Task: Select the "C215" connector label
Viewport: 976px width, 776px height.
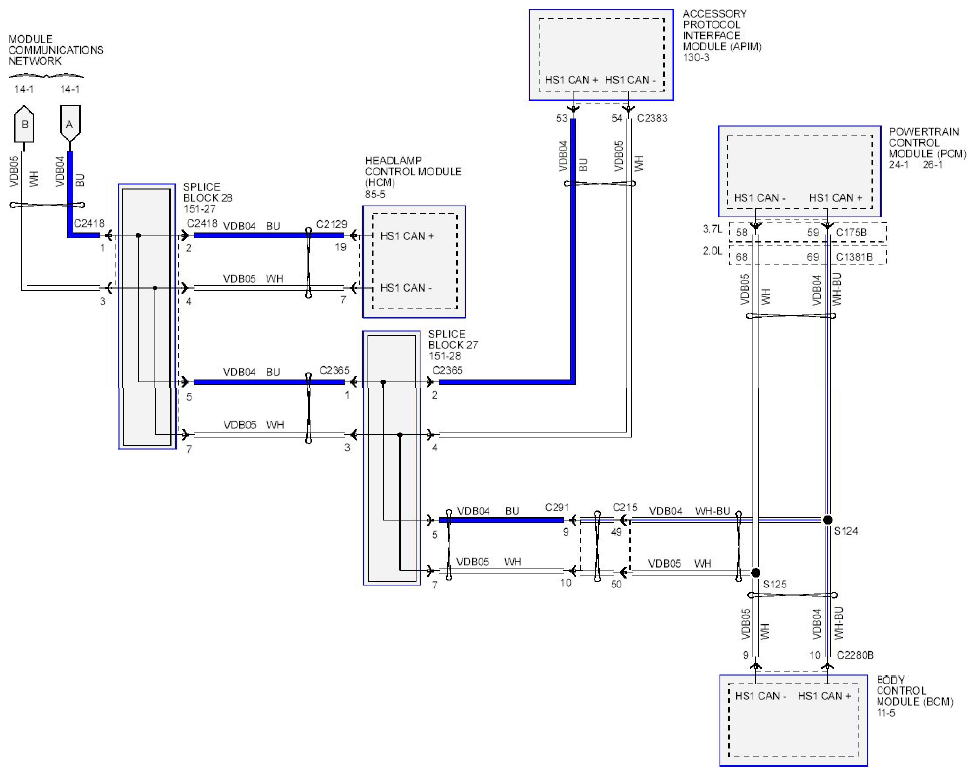Action: coord(626,507)
